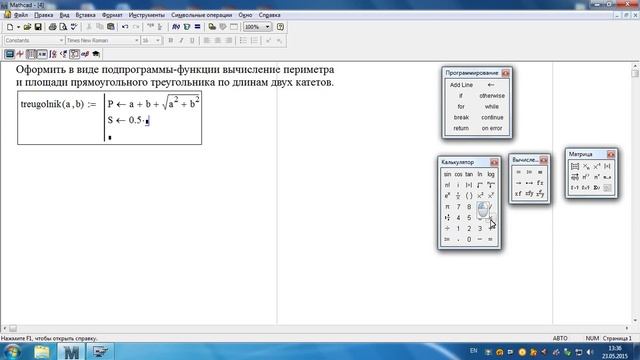
Task: Align text left
Action: (207, 40)
